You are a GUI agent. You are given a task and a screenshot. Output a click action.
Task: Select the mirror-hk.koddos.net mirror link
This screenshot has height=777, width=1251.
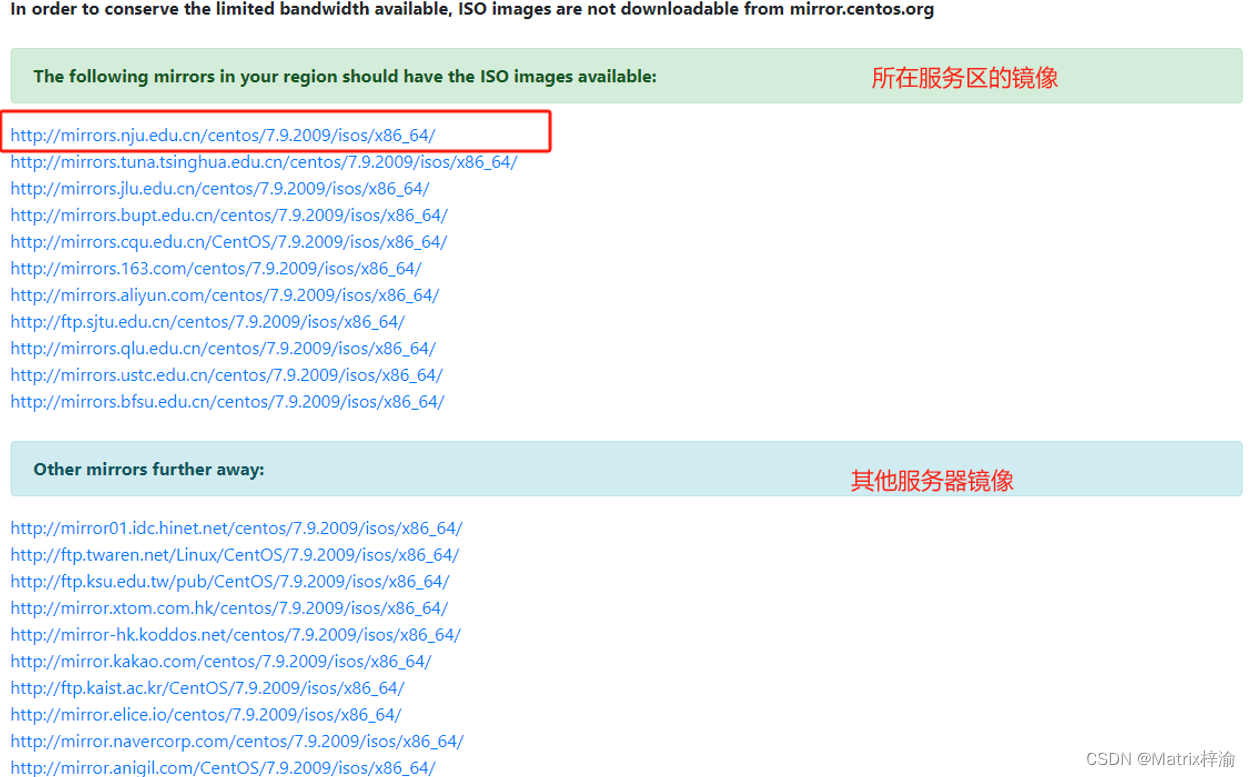click(236, 634)
